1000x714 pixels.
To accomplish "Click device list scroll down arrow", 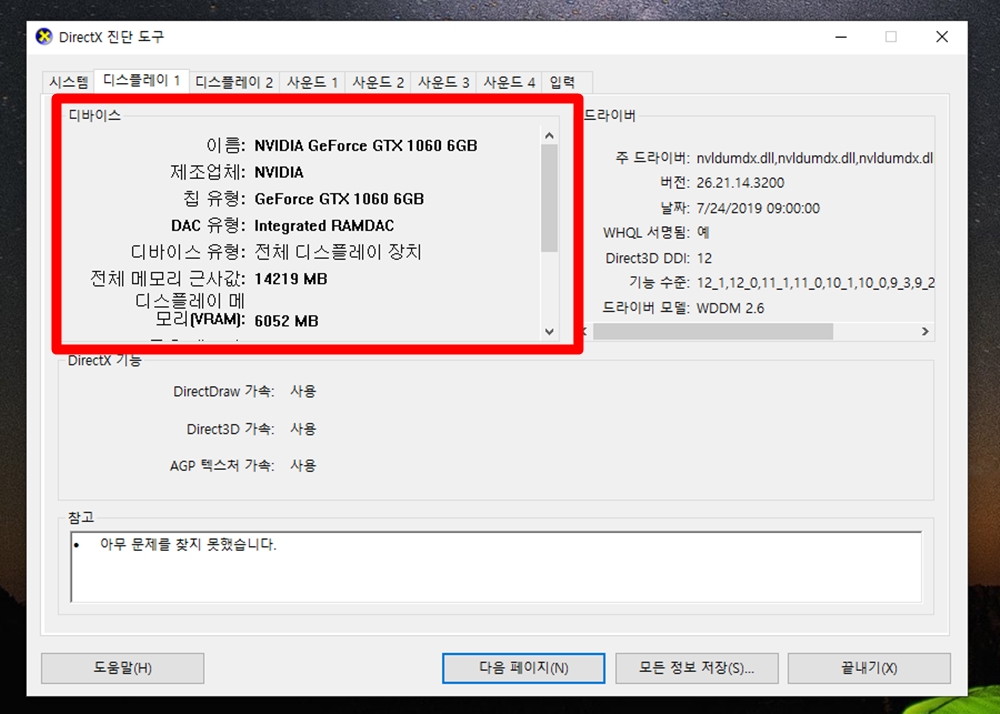I will point(550,332).
